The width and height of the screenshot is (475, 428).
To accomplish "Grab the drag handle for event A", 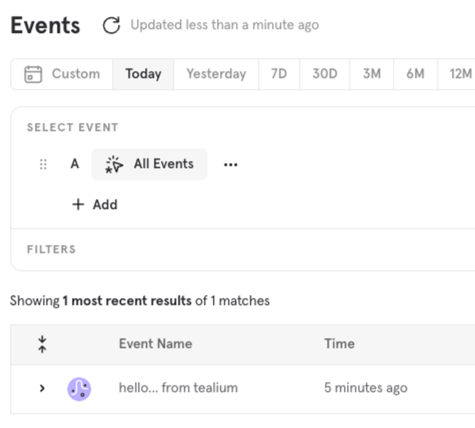I will pyautogui.click(x=43, y=164).
